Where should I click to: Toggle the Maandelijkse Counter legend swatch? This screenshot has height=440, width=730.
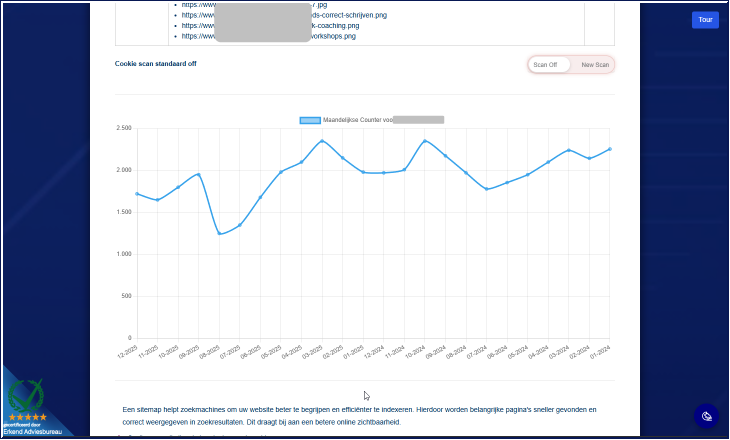310,120
